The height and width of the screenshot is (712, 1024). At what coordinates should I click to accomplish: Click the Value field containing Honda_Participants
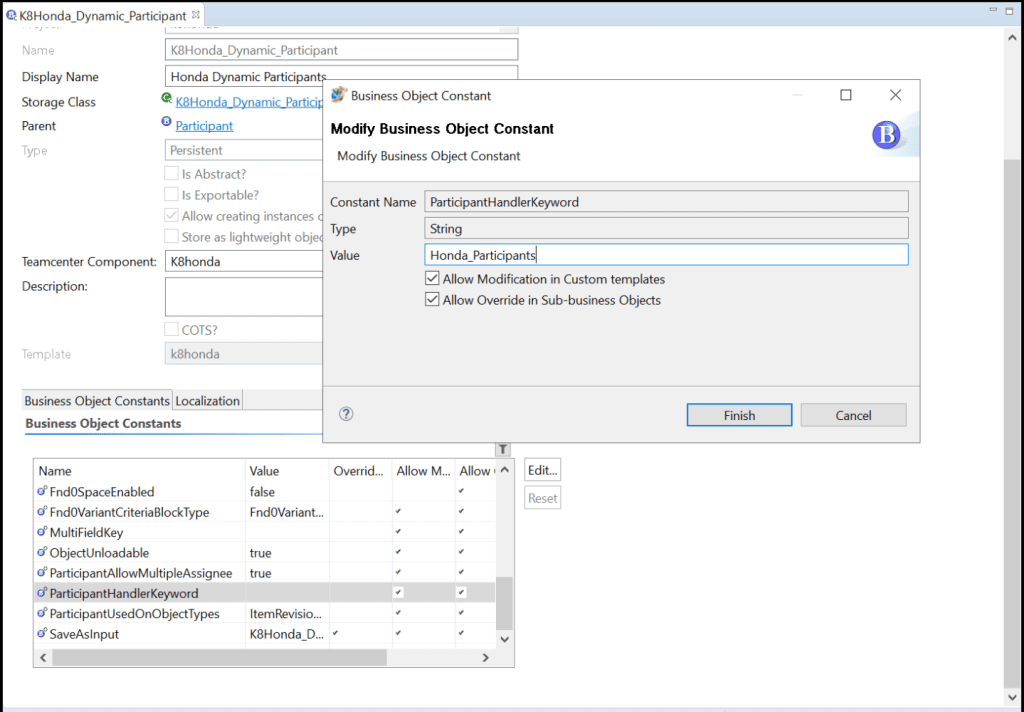(666, 255)
